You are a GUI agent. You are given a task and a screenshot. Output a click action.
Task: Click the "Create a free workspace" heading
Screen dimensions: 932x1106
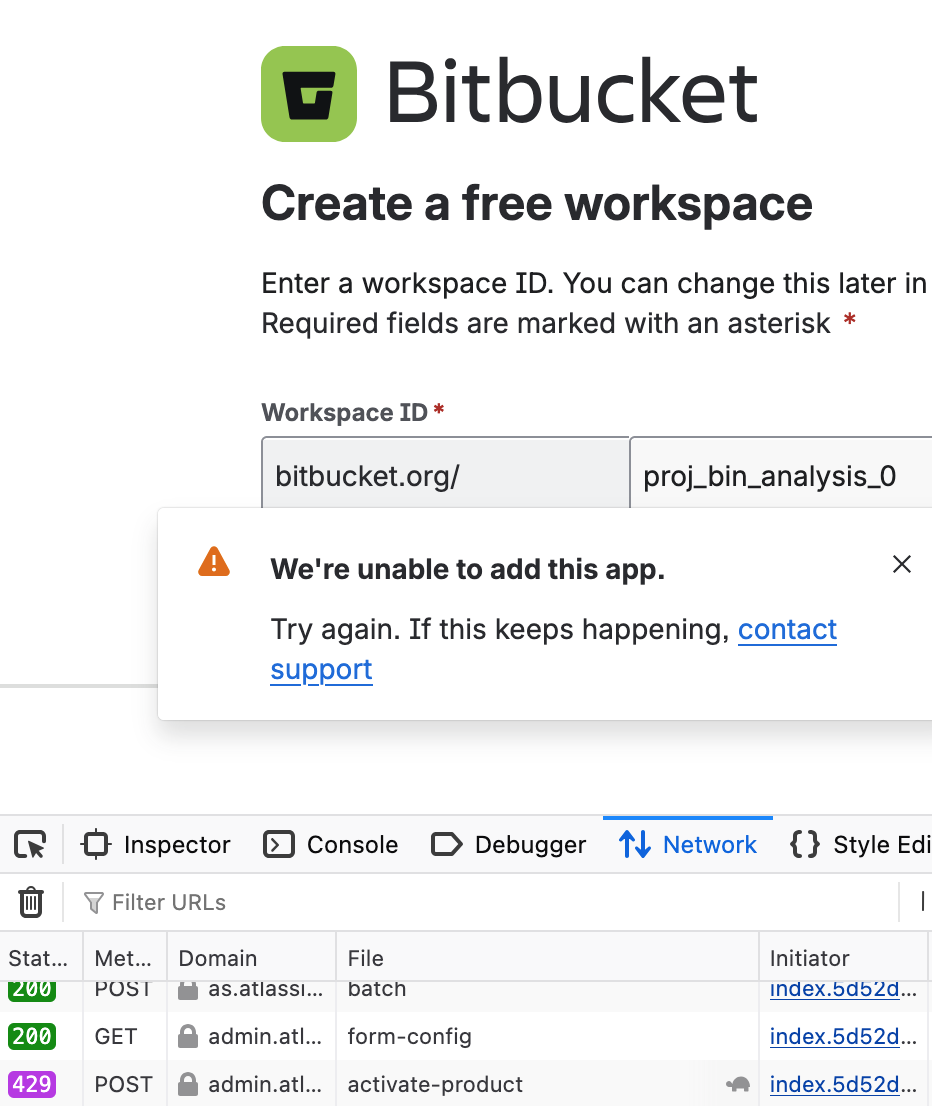point(537,203)
